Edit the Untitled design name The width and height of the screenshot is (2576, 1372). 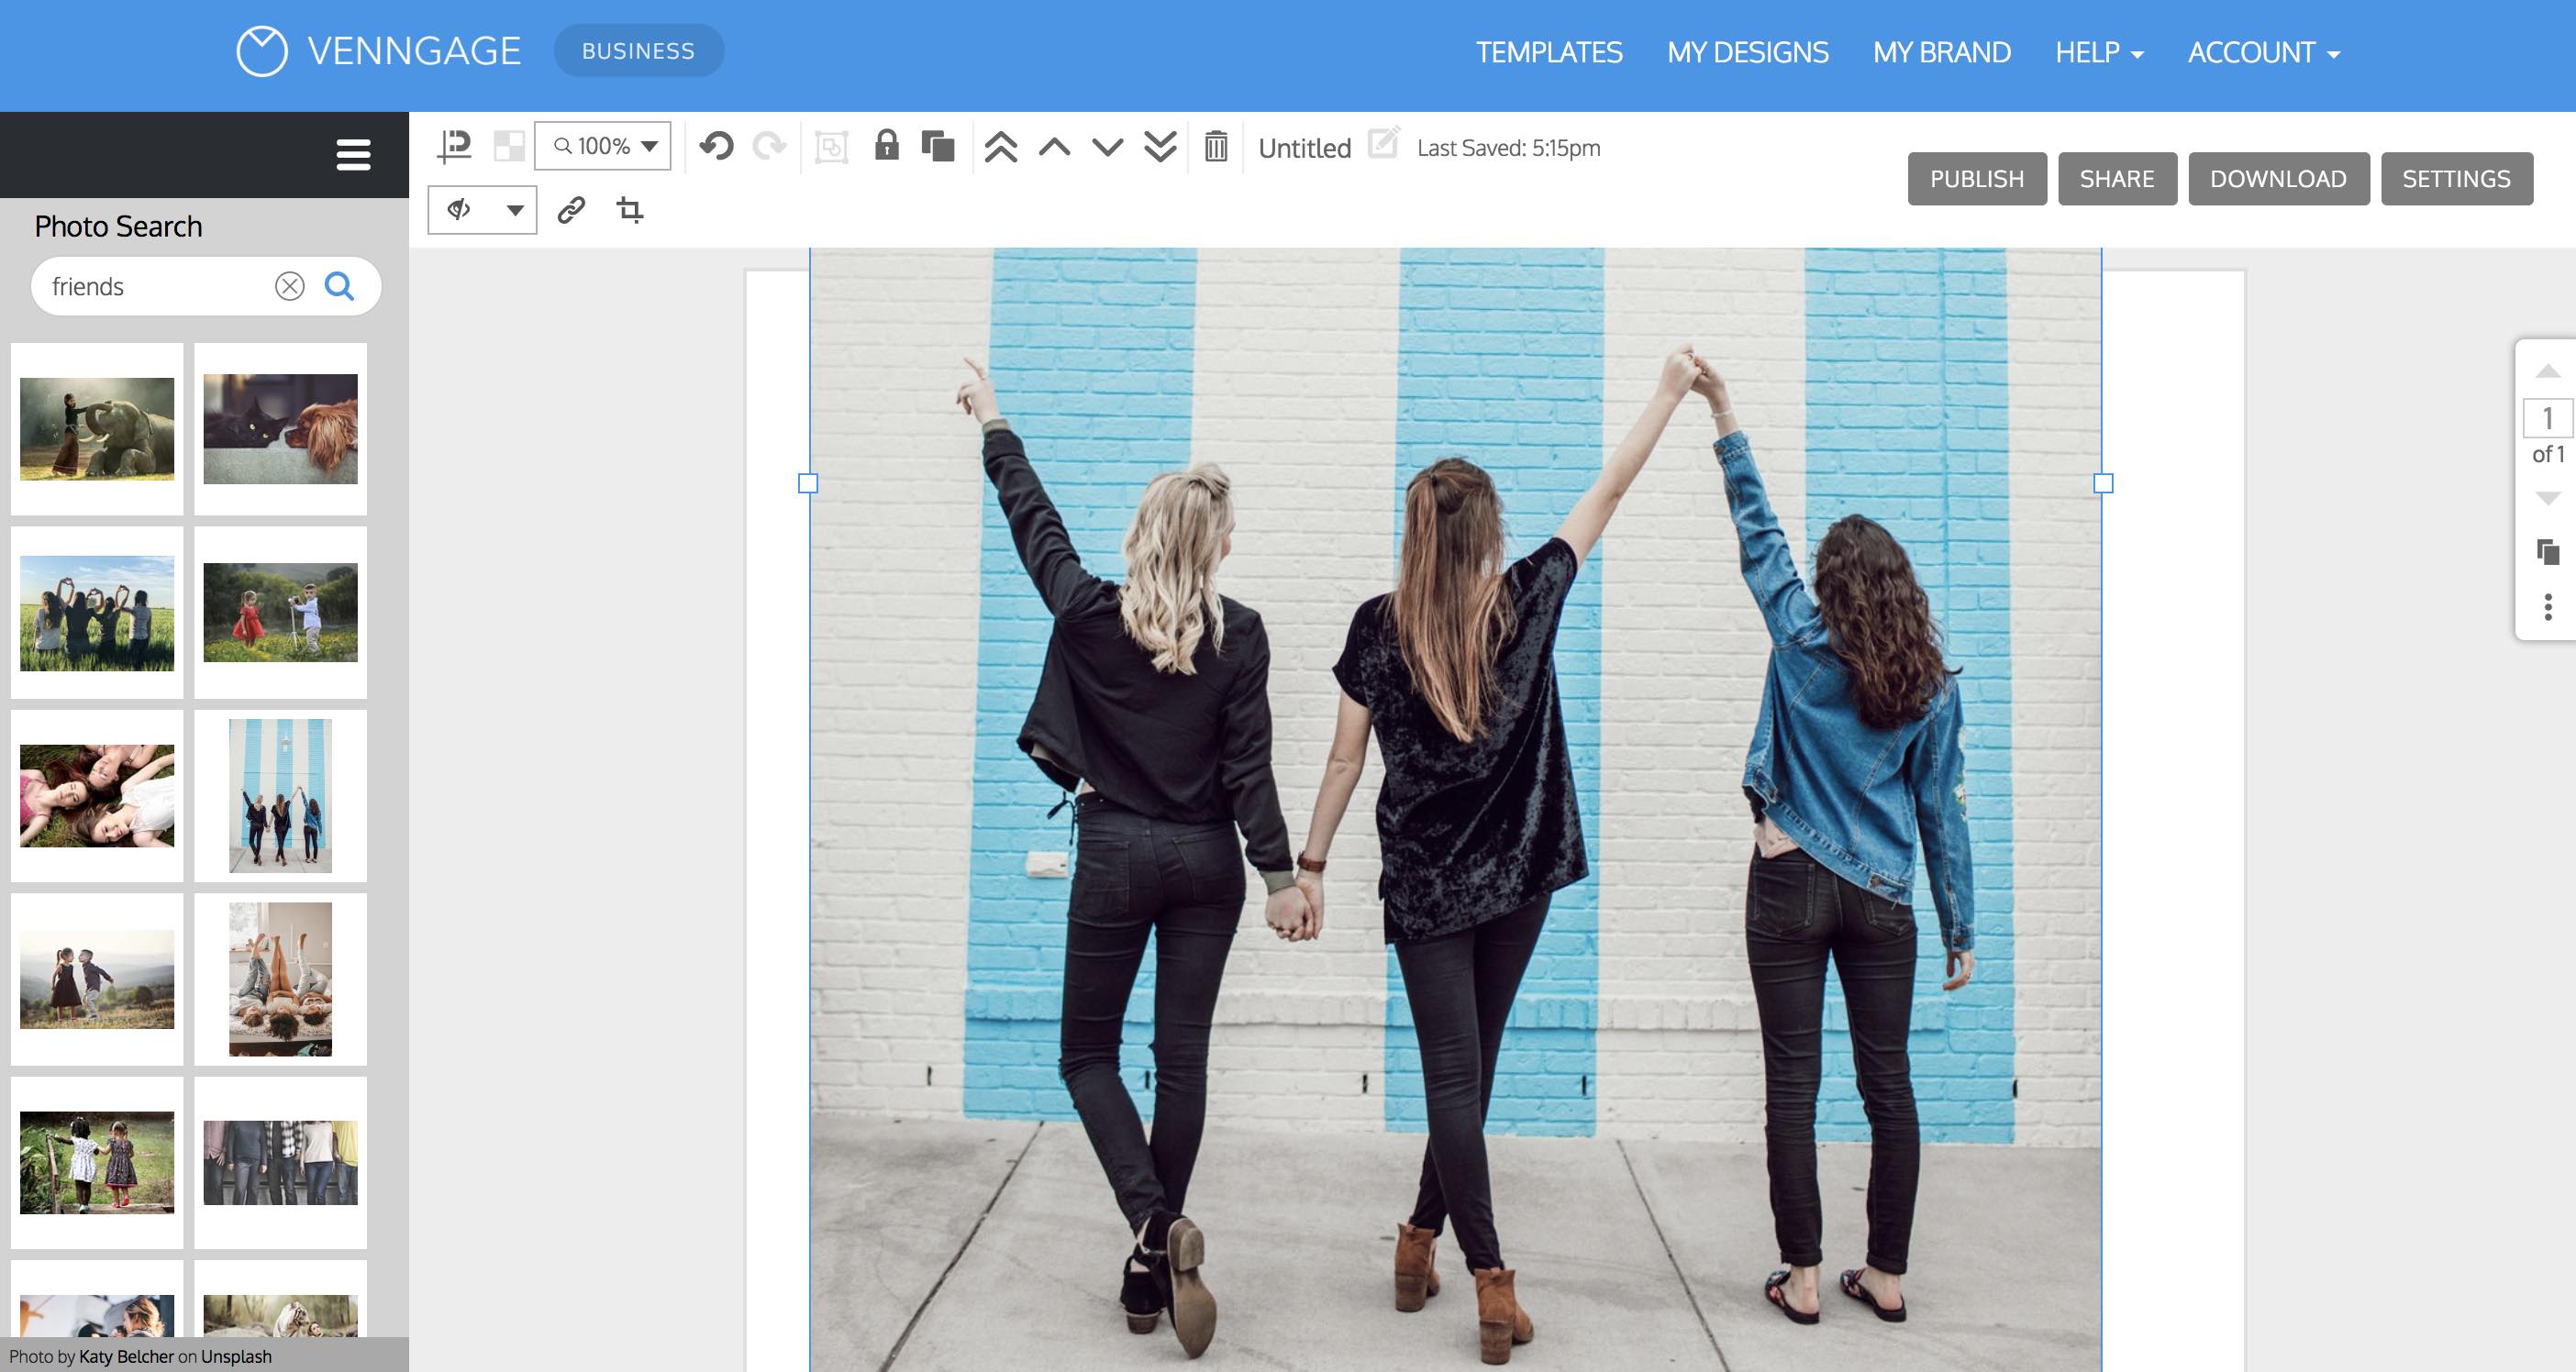[x=1383, y=142]
